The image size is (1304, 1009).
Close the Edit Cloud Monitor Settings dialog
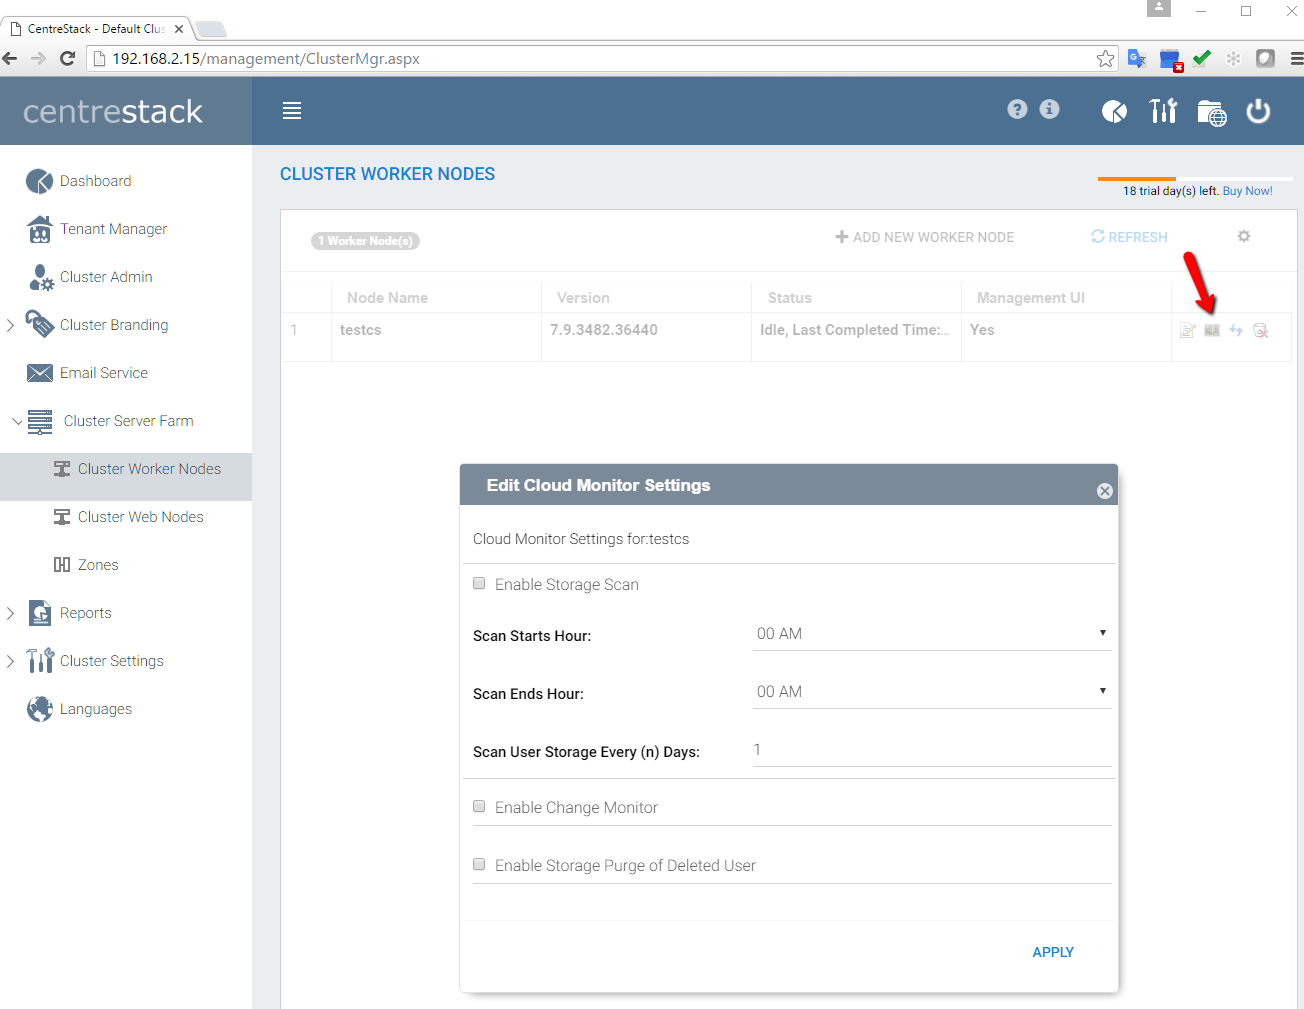click(x=1105, y=491)
